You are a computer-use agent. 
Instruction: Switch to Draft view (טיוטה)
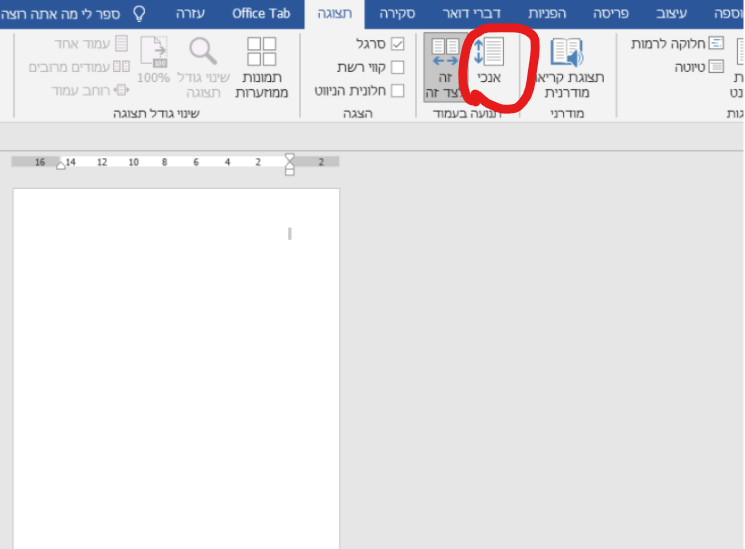pos(699,67)
